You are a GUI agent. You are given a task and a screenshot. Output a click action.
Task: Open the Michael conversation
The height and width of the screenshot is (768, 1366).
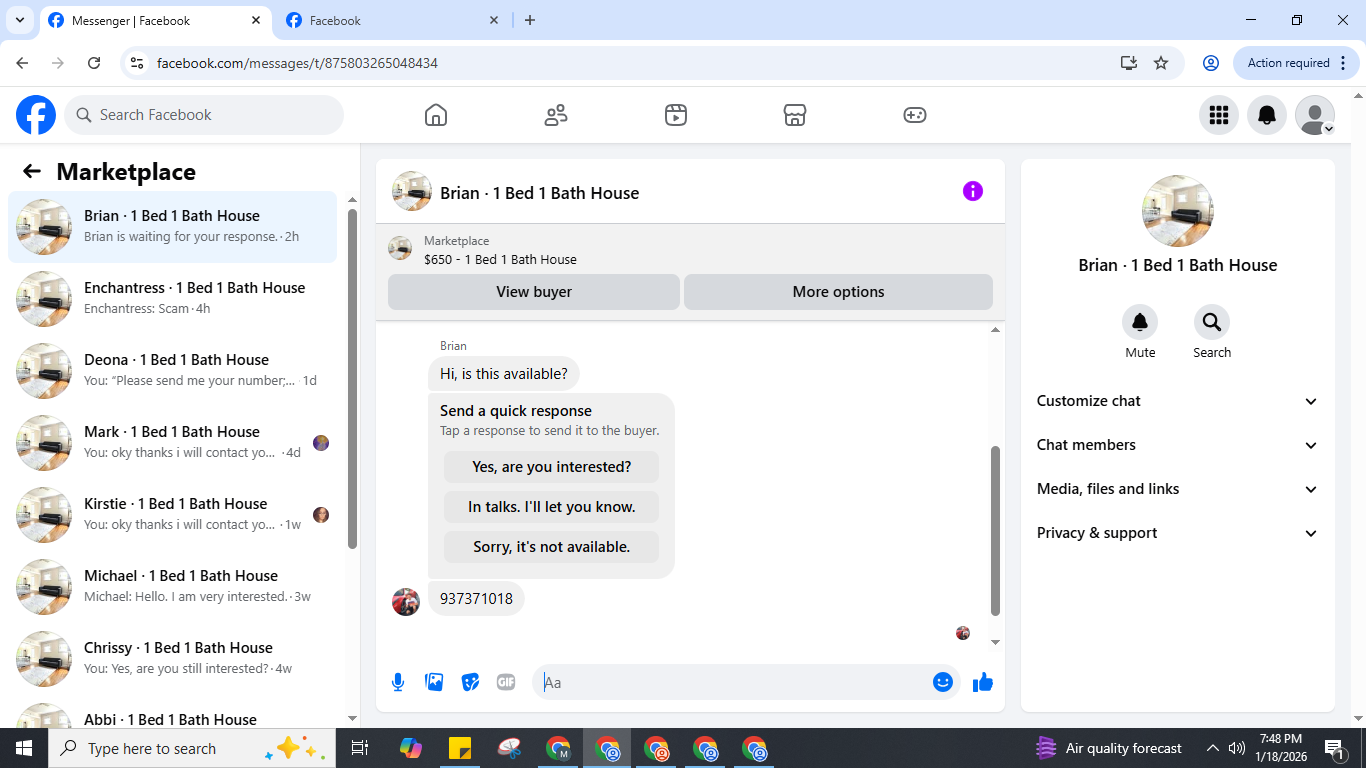tap(173, 587)
